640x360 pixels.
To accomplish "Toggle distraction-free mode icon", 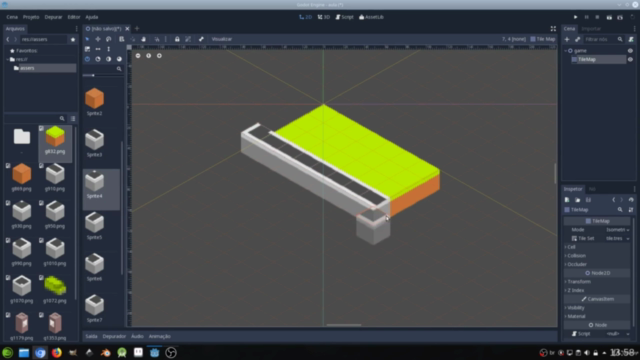I will [x=553, y=29].
